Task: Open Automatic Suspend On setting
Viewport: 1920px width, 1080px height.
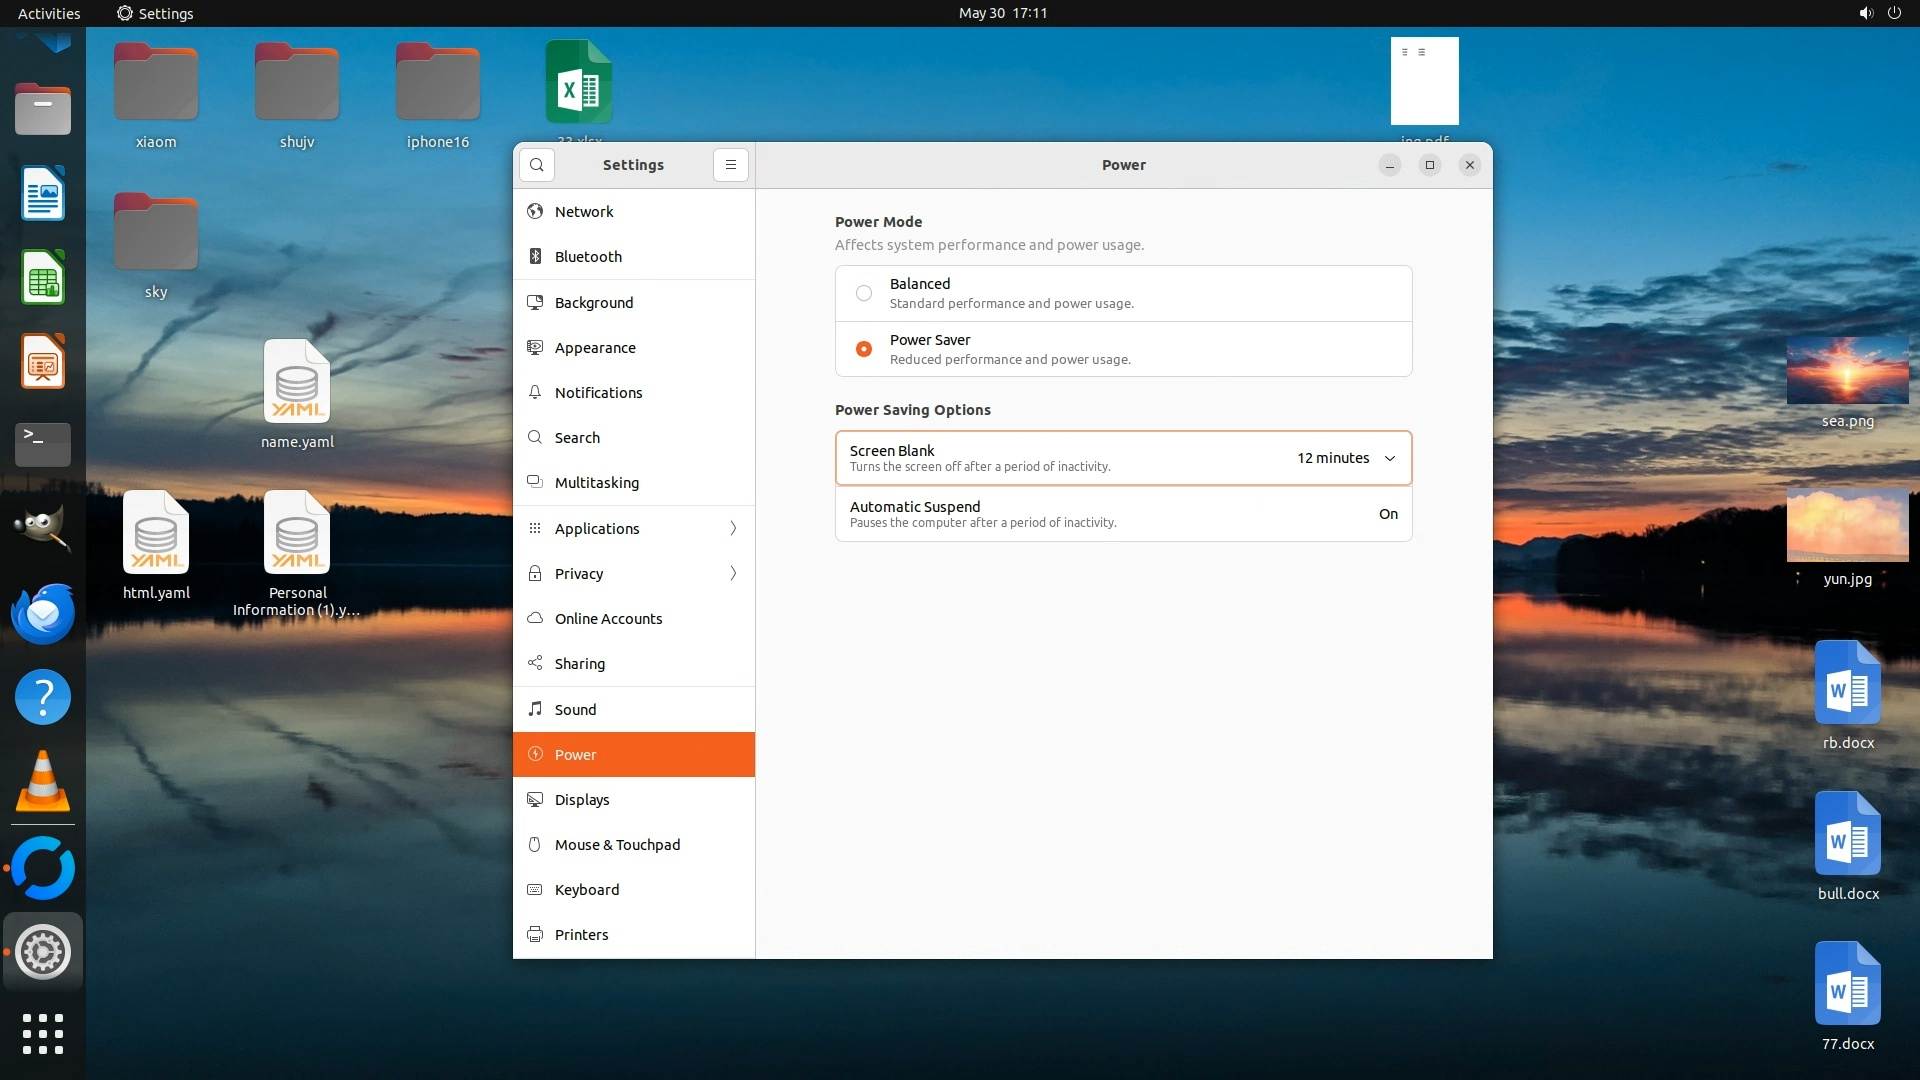Action: tap(1388, 514)
